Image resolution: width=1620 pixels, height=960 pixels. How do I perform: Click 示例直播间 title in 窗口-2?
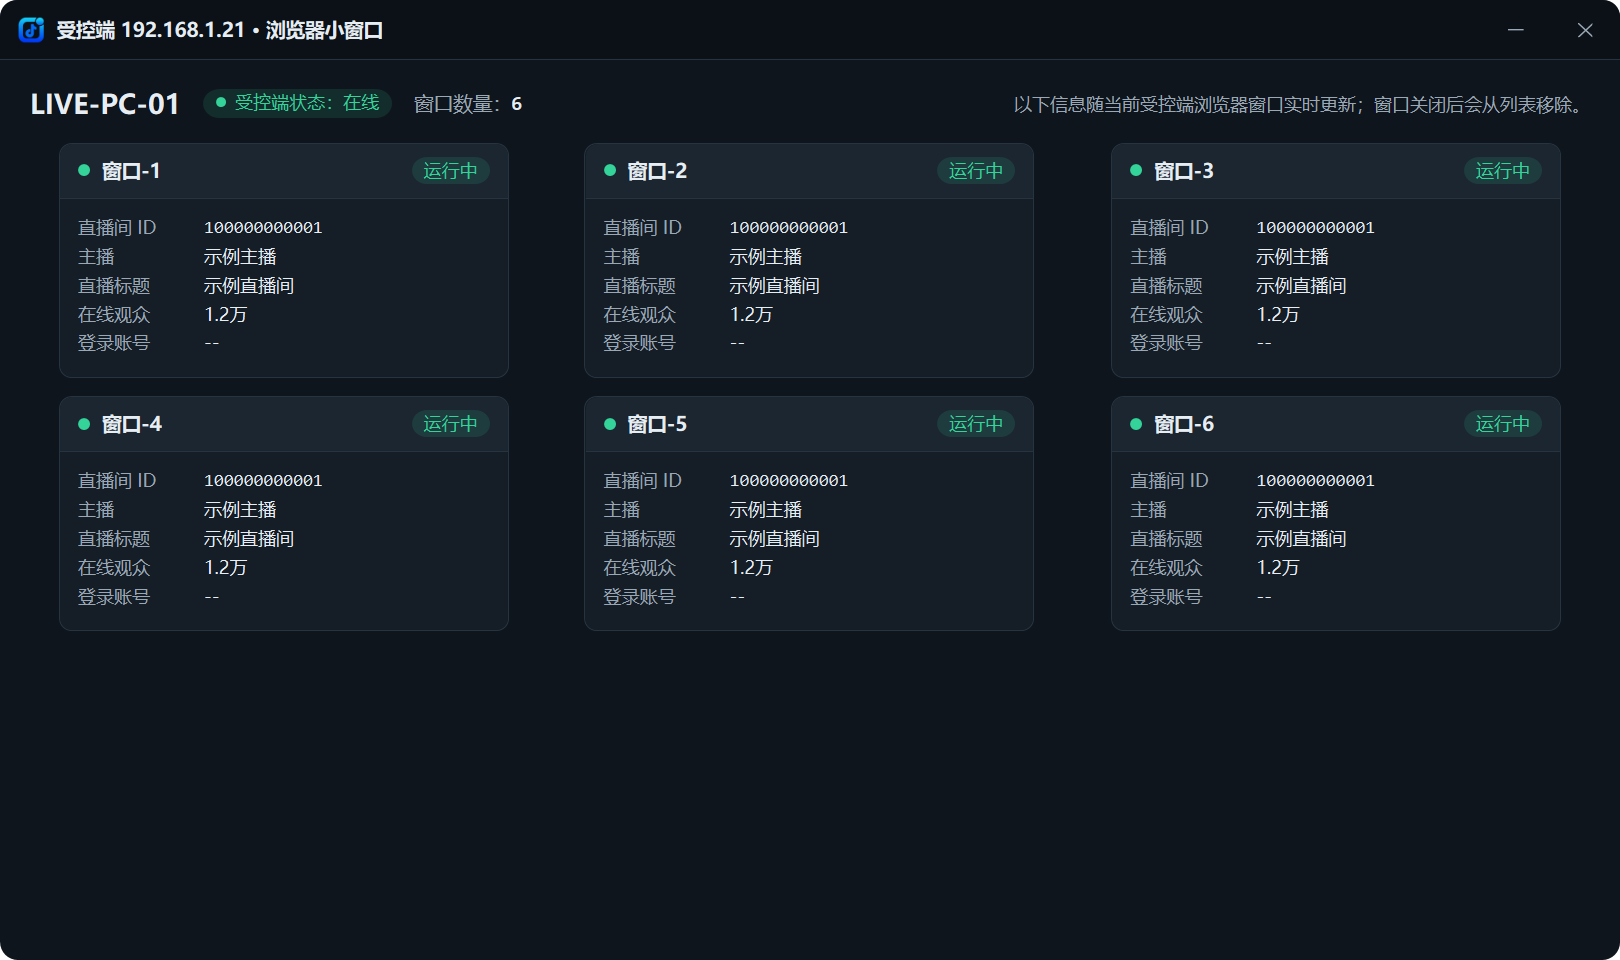point(775,286)
